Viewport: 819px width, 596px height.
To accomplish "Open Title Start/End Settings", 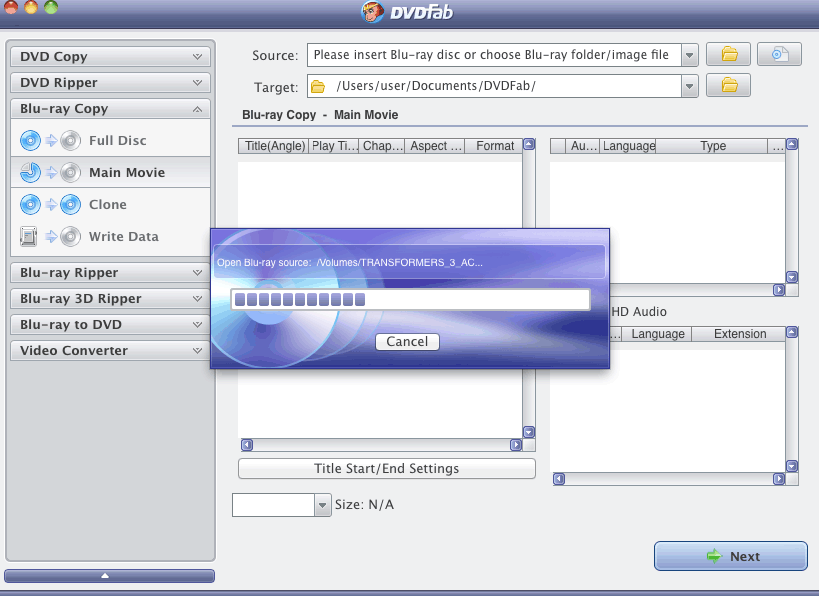I will [x=387, y=469].
